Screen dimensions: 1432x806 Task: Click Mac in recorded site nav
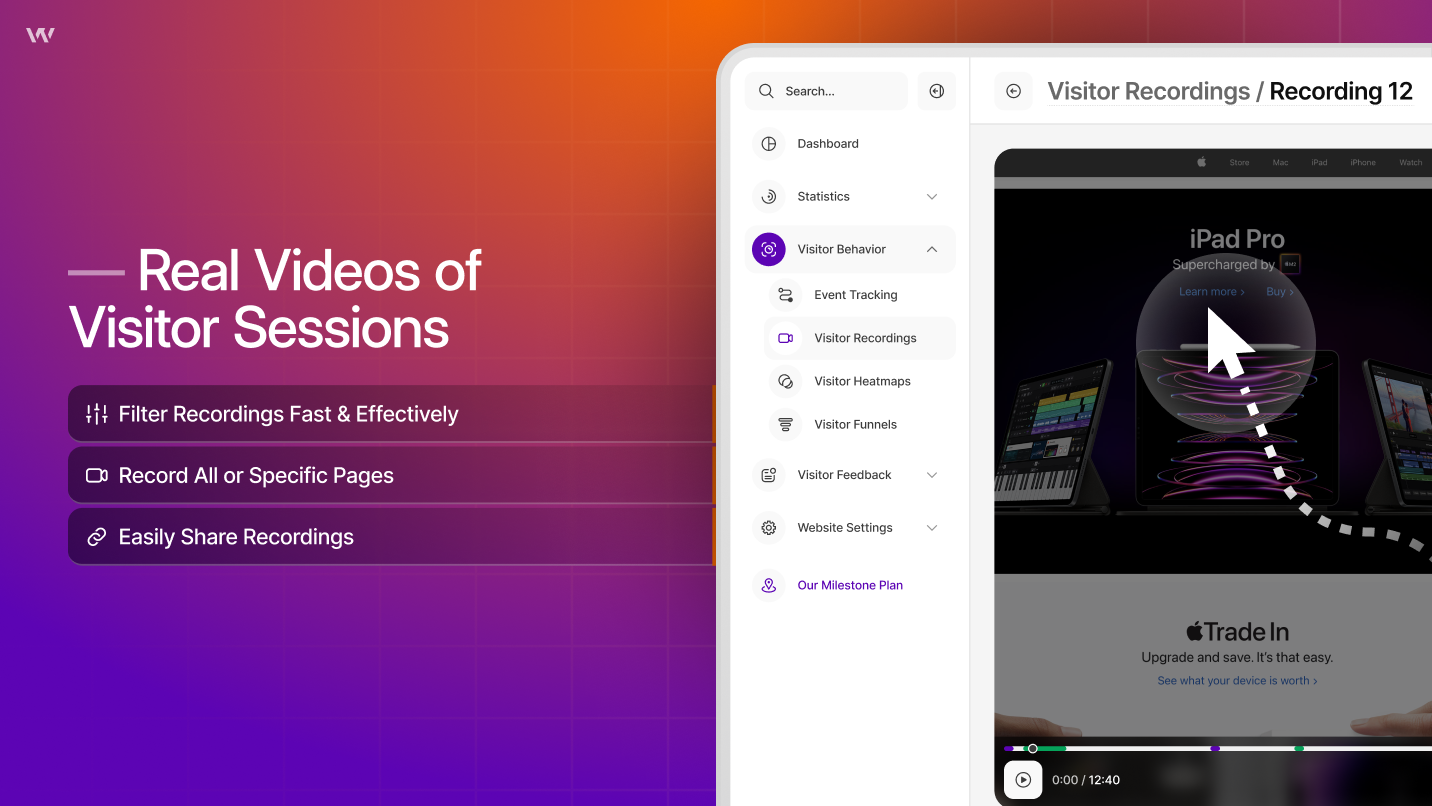click(1280, 162)
